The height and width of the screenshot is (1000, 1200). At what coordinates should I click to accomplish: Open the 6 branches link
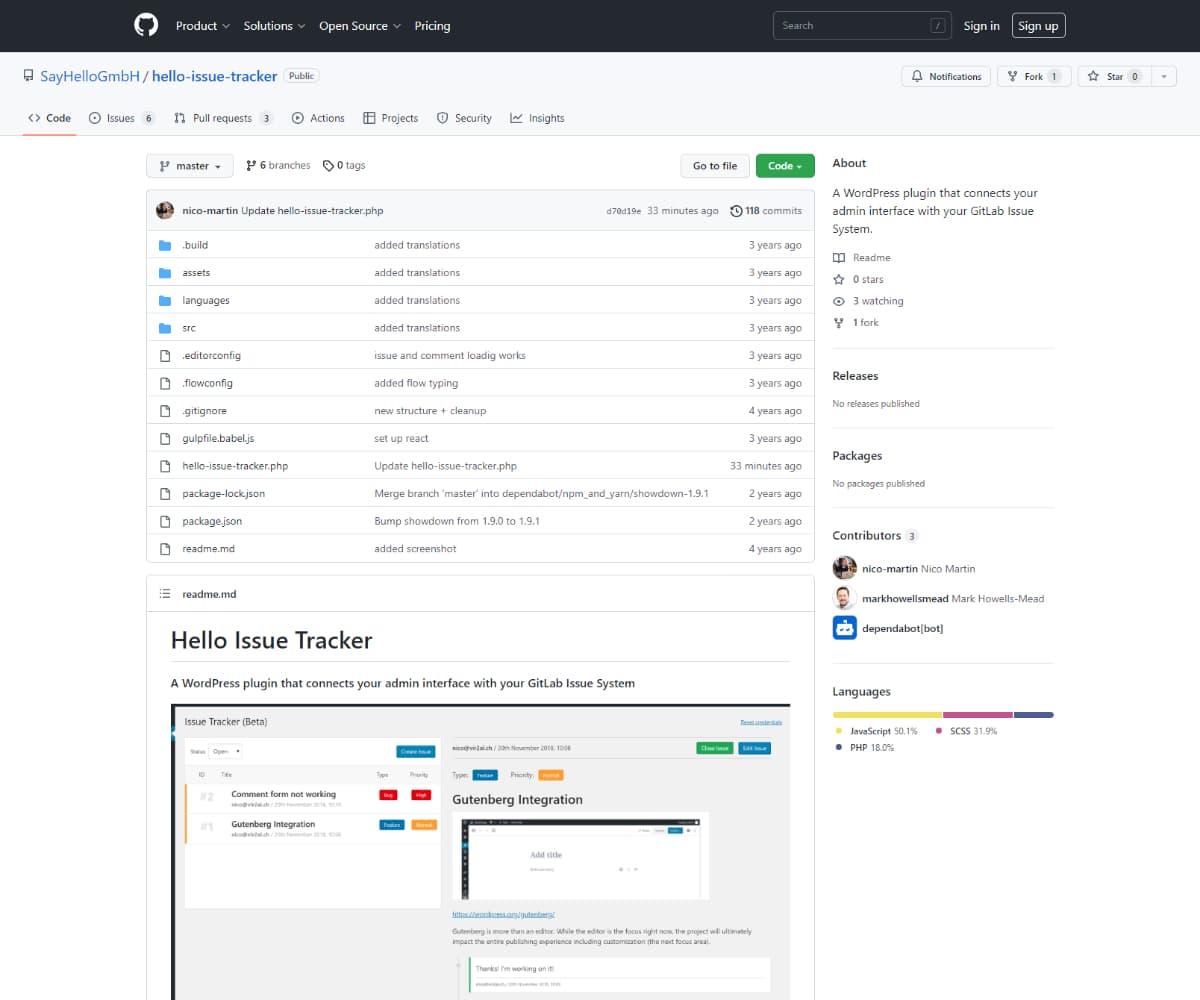click(x=278, y=166)
